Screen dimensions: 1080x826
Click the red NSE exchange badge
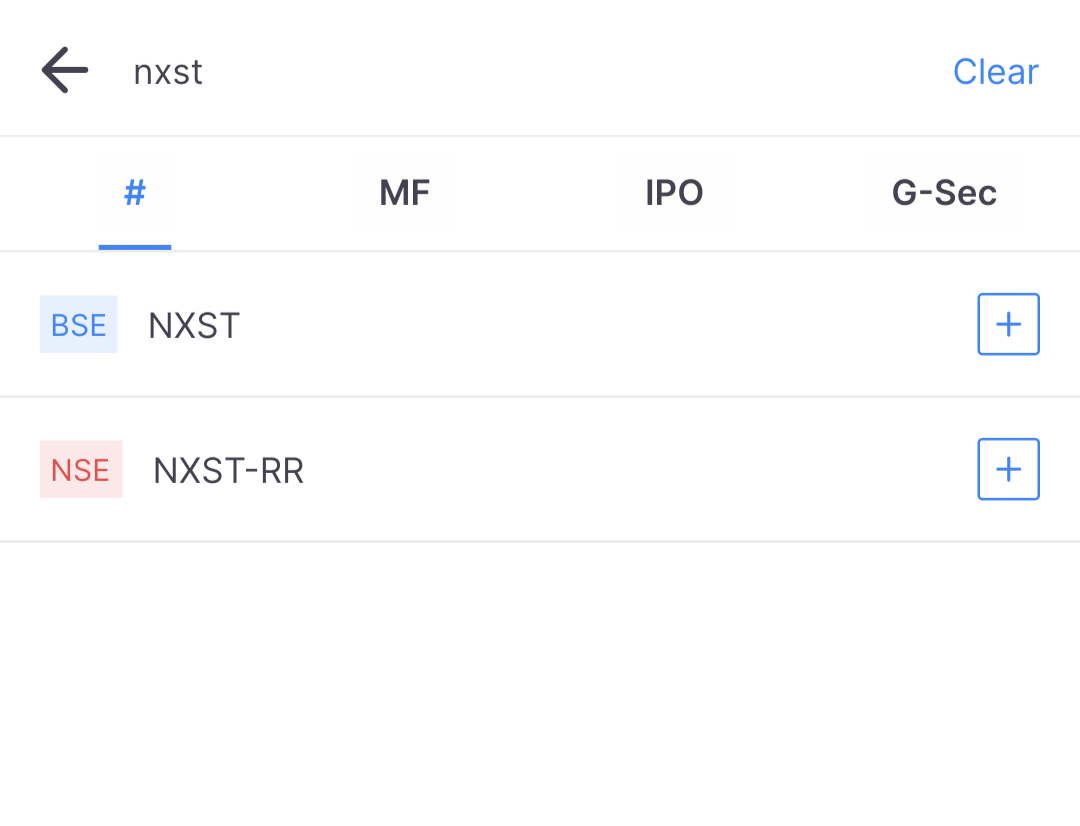(x=81, y=469)
